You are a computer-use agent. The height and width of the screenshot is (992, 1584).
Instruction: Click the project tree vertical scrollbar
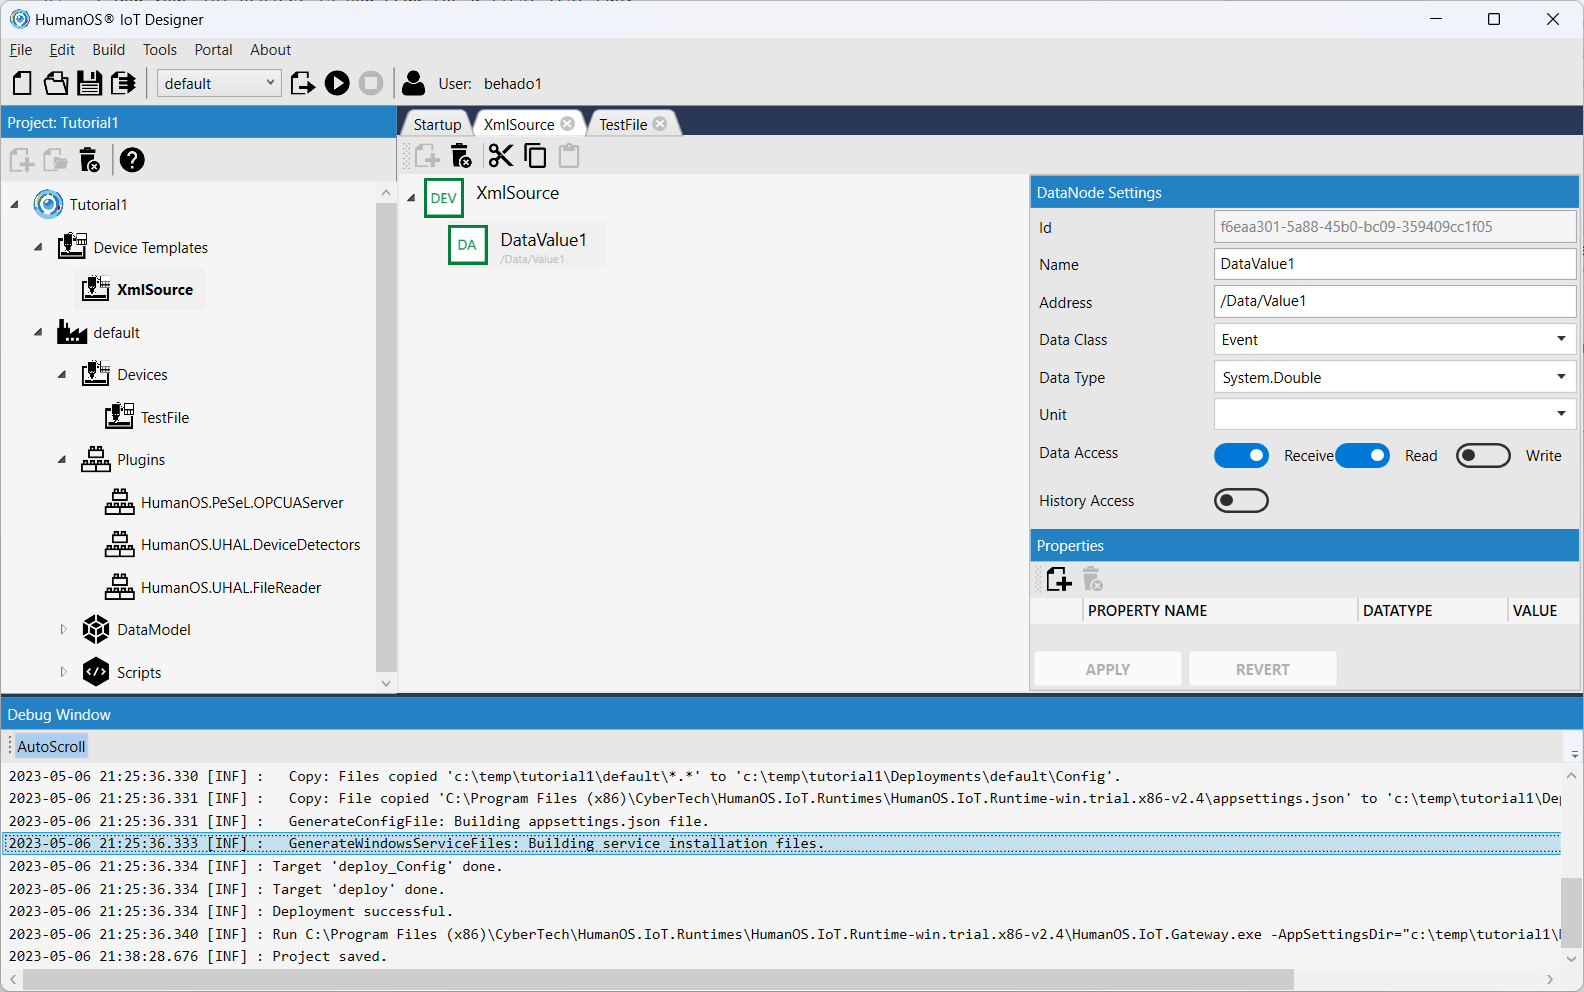pyautogui.click(x=386, y=437)
